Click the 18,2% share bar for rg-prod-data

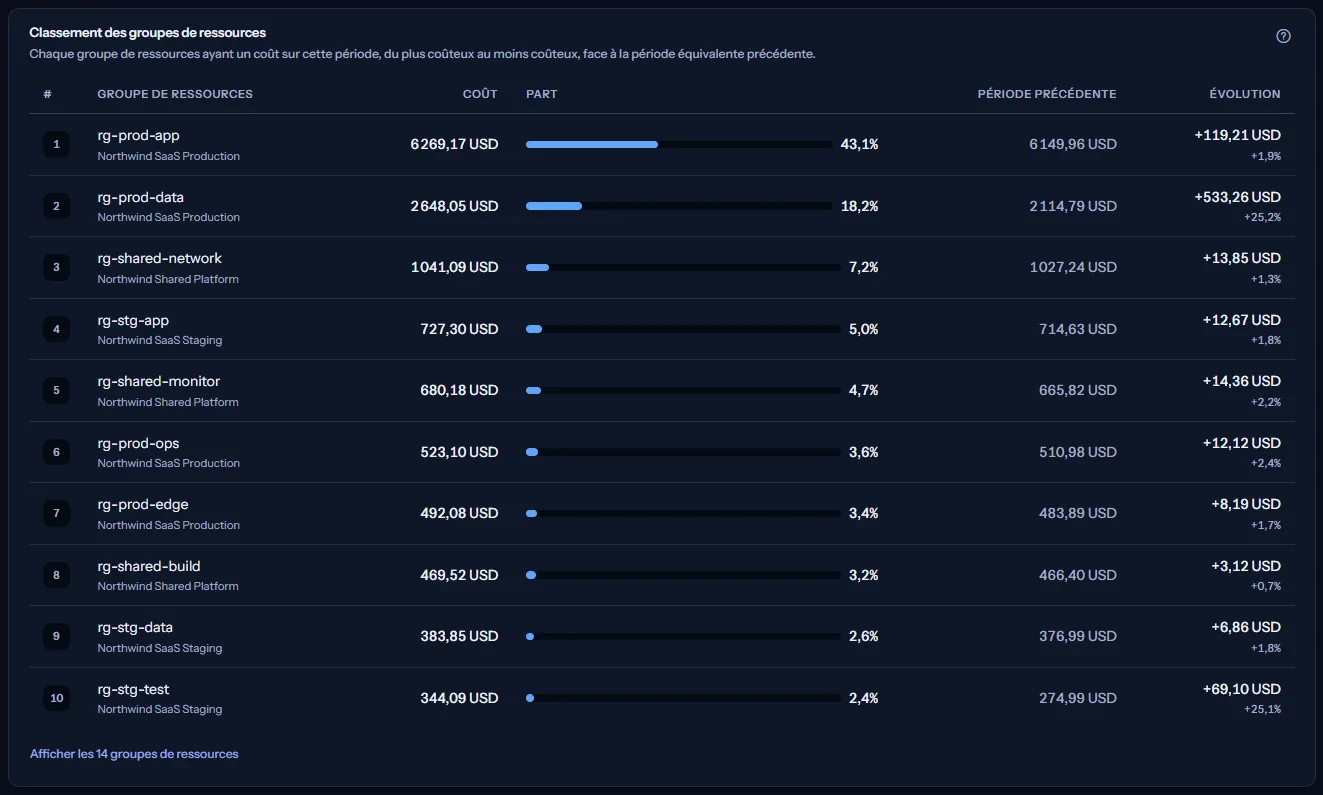[x=679, y=206]
